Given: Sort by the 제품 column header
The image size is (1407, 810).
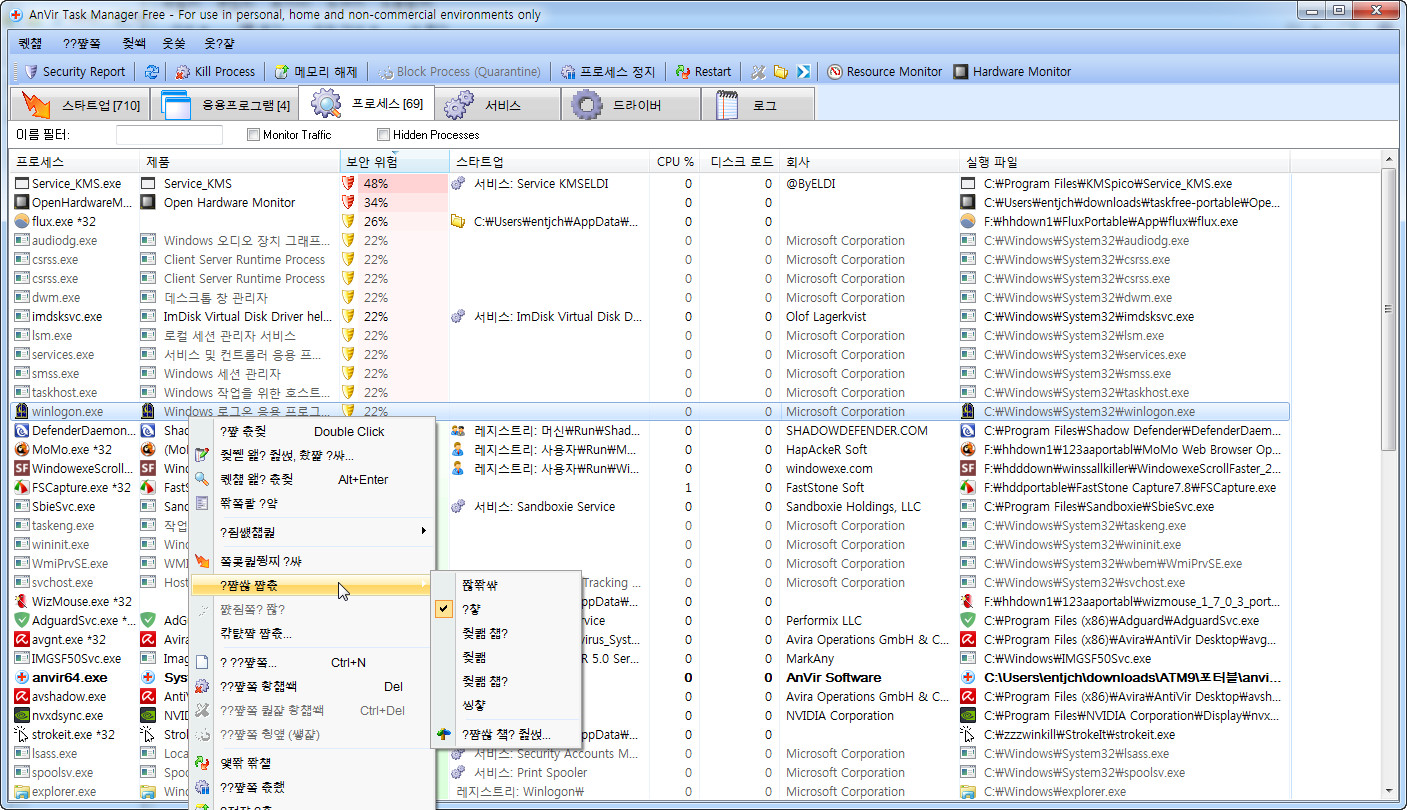Looking at the screenshot, I should [240, 161].
